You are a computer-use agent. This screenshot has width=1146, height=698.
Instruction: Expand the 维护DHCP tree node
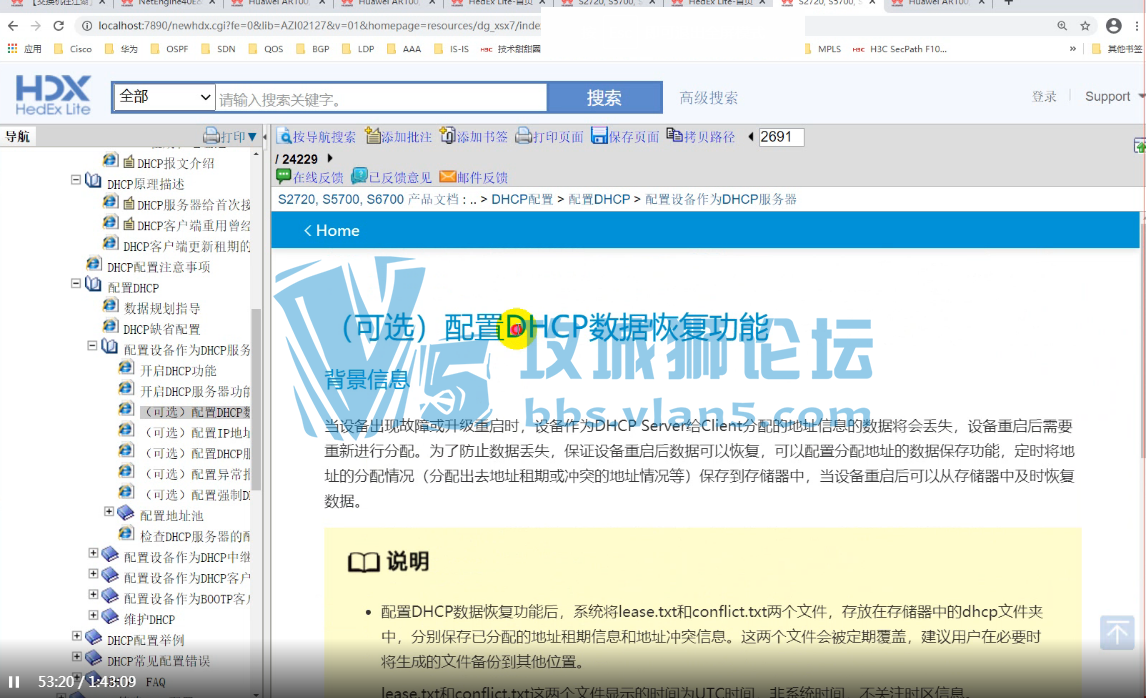pos(93,615)
